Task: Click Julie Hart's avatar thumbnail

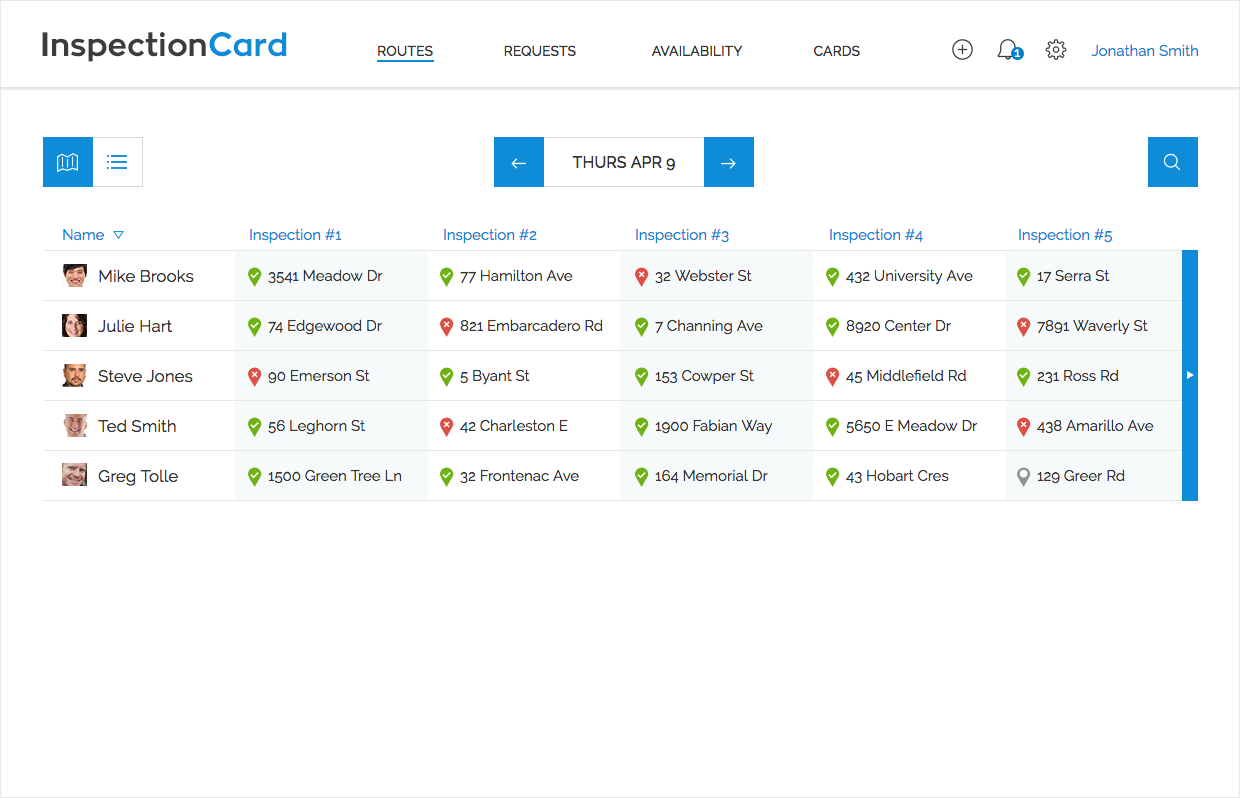Action: (x=75, y=326)
